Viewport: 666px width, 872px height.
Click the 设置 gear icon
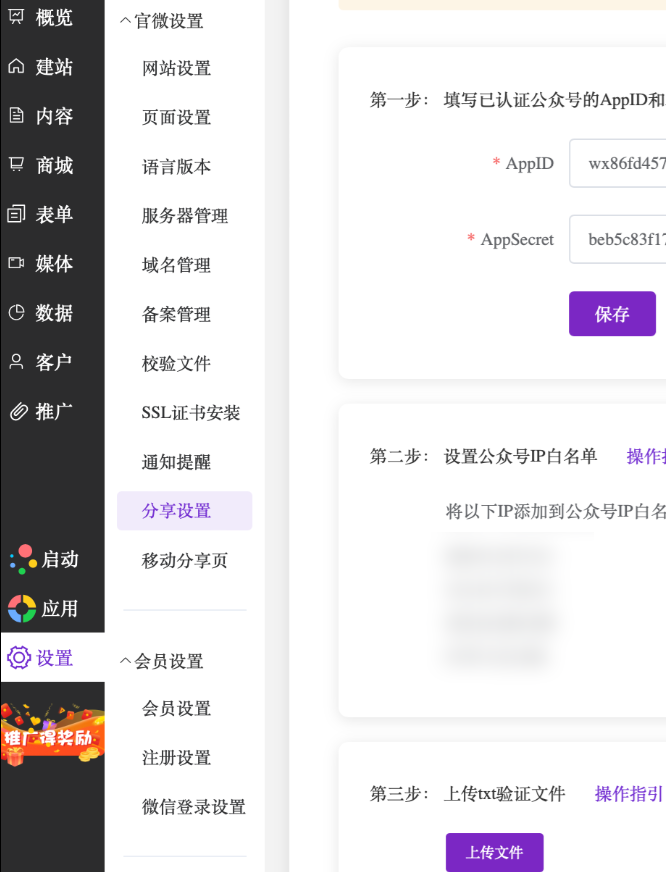(x=19, y=657)
